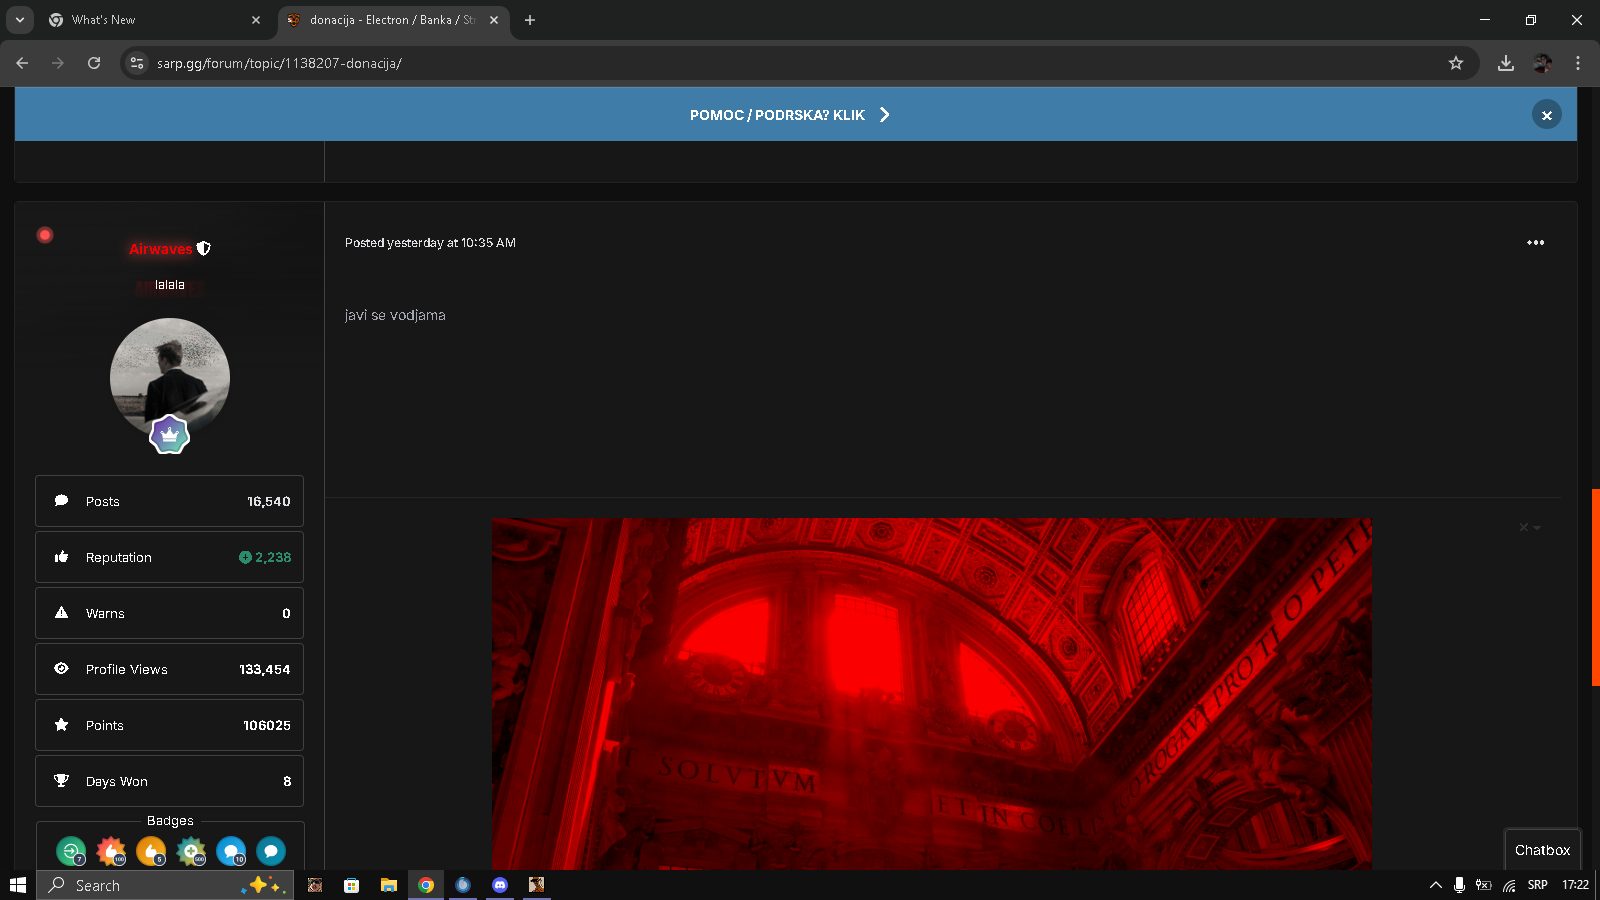
Task: Open the Airwaves user profile link
Action: pyautogui.click(x=160, y=249)
